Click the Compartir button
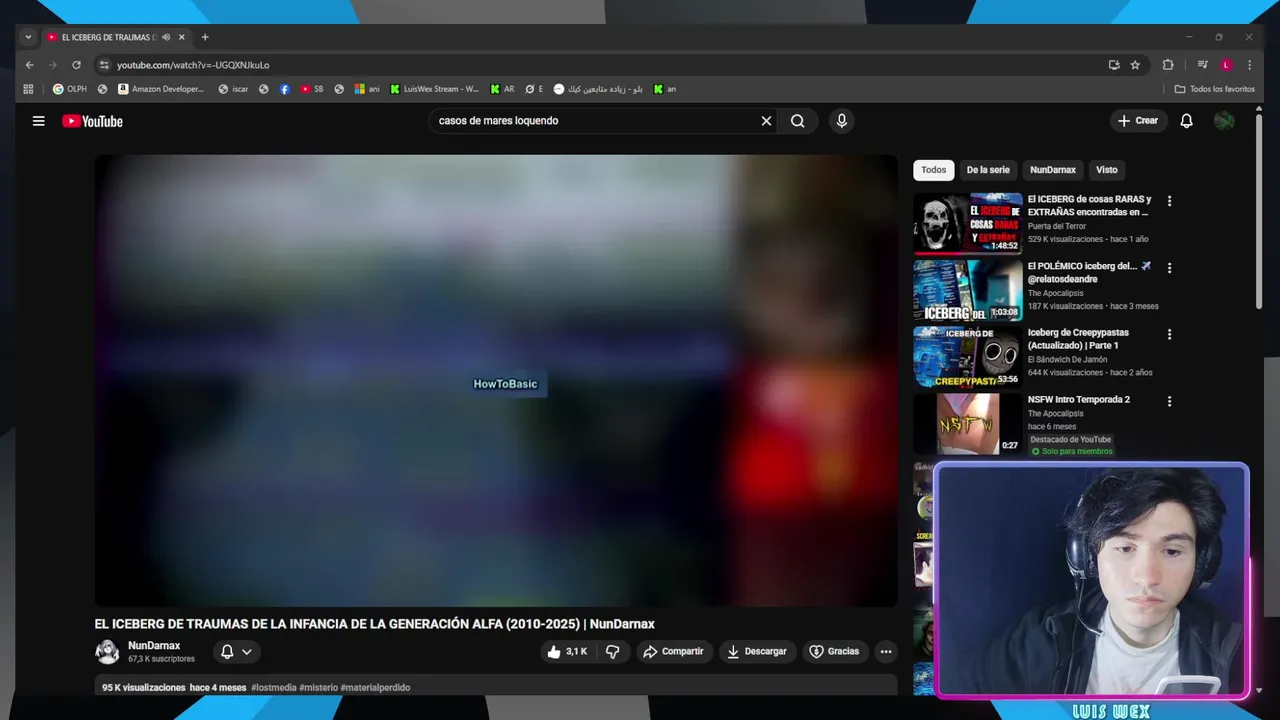Screen dimensions: 1280x720 pos(674,652)
